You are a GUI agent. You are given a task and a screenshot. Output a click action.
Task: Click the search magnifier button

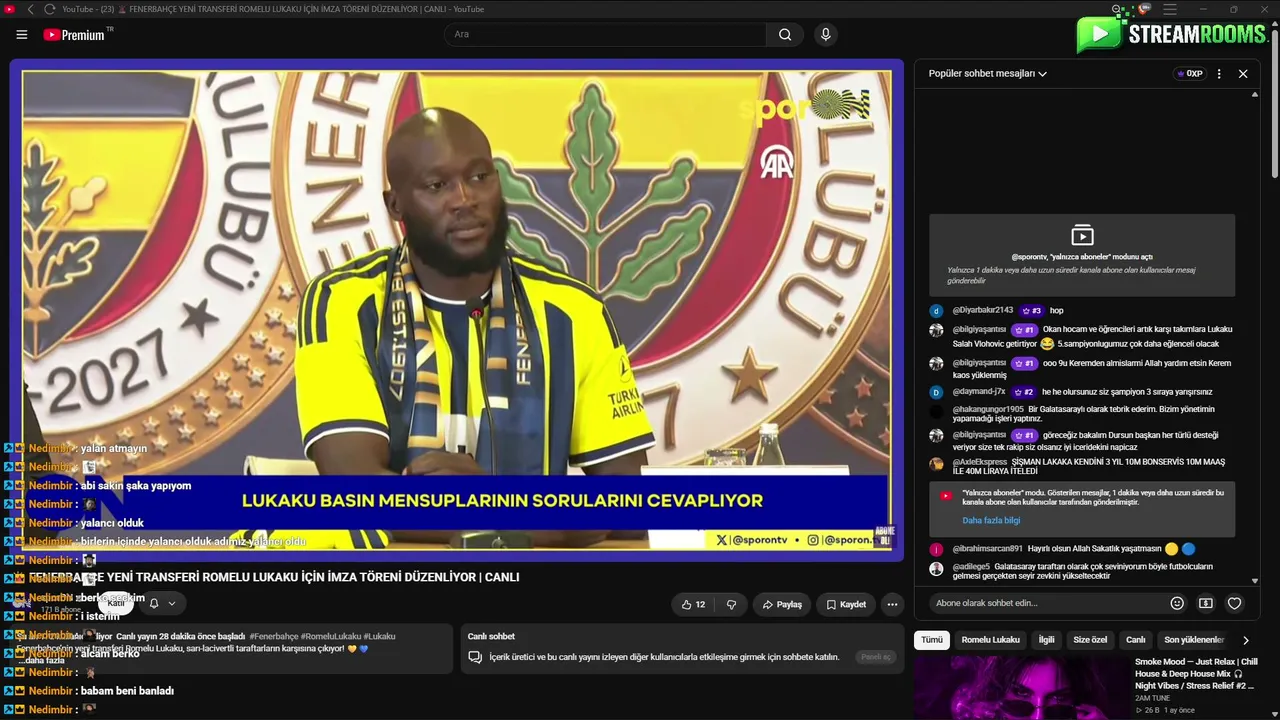(785, 34)
